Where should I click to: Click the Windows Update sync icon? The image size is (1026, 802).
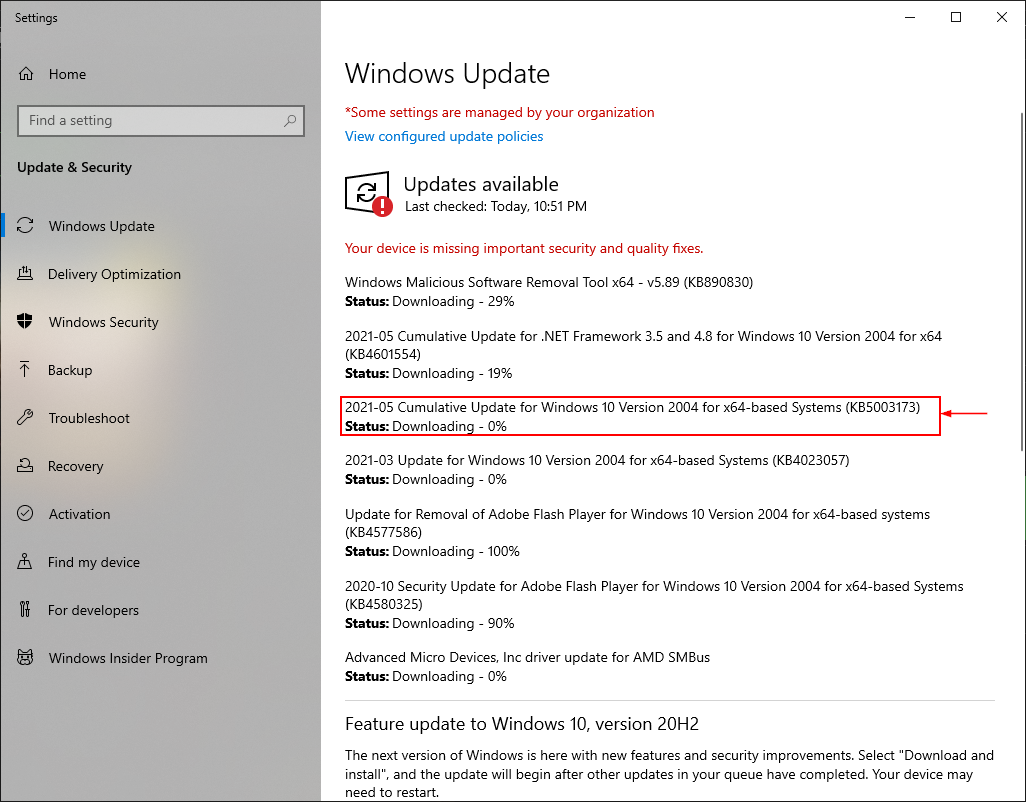pos(27,226)
